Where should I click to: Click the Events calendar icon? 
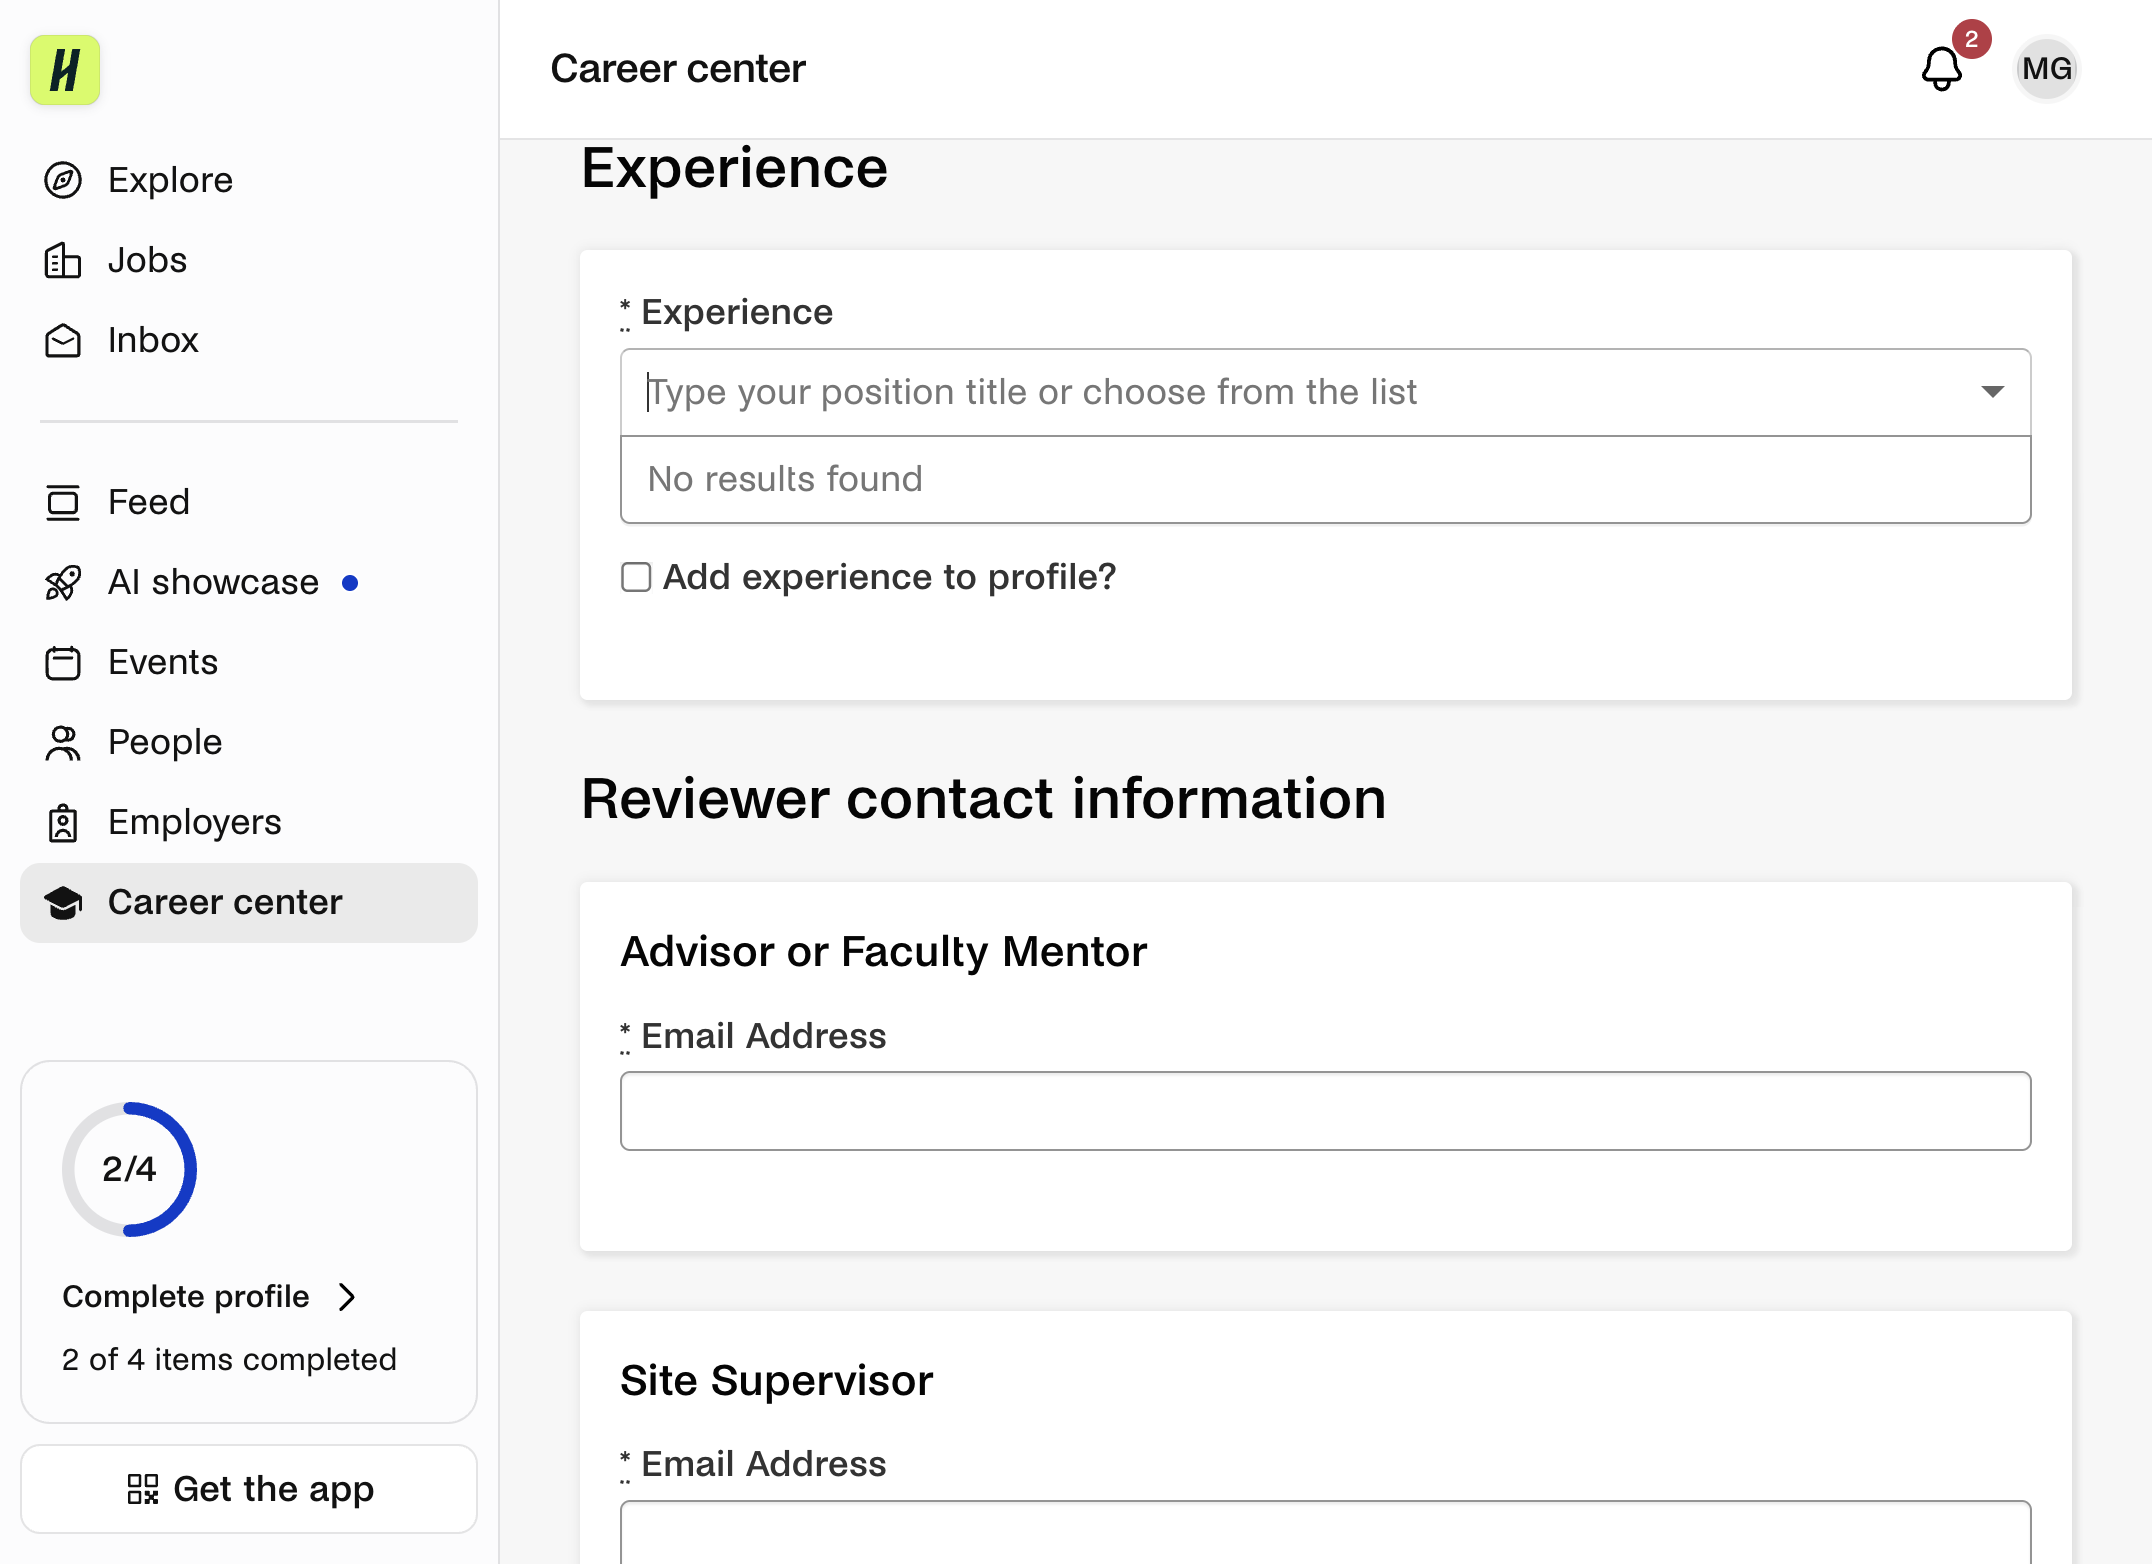click(63, 662)
